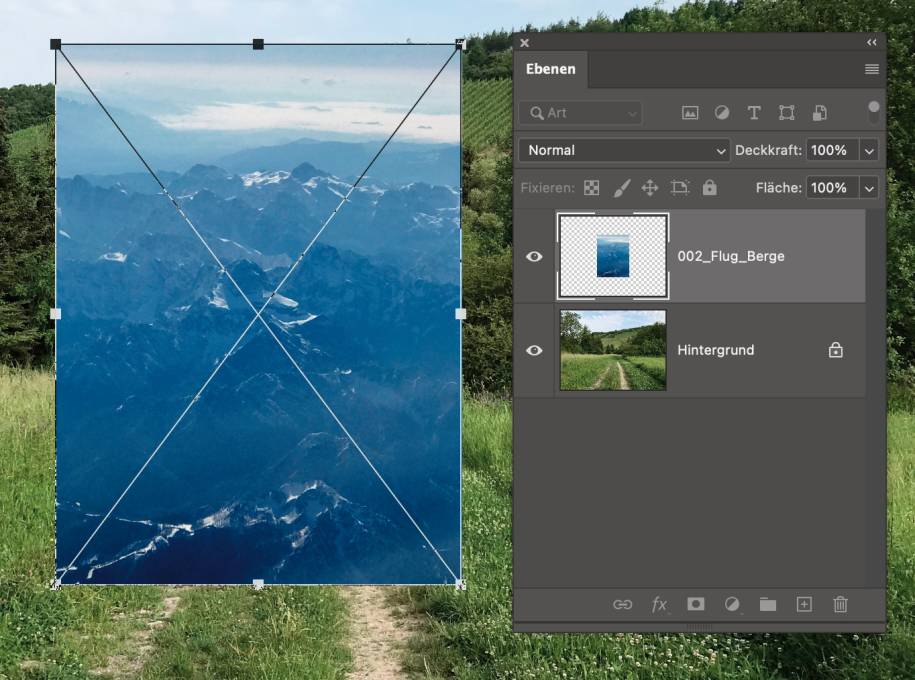Open the Normal blend mode dropdown
This screenshot has height=680, width=915.
[624, 150]
